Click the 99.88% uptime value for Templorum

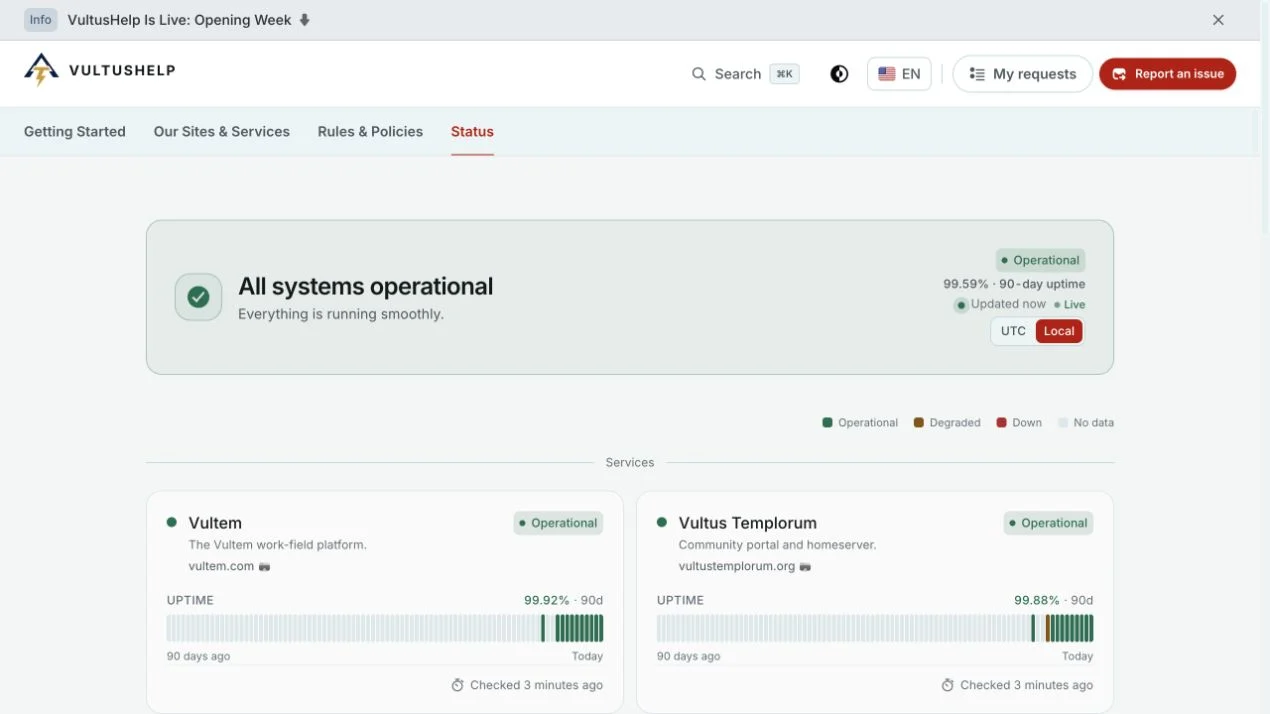1037,600
